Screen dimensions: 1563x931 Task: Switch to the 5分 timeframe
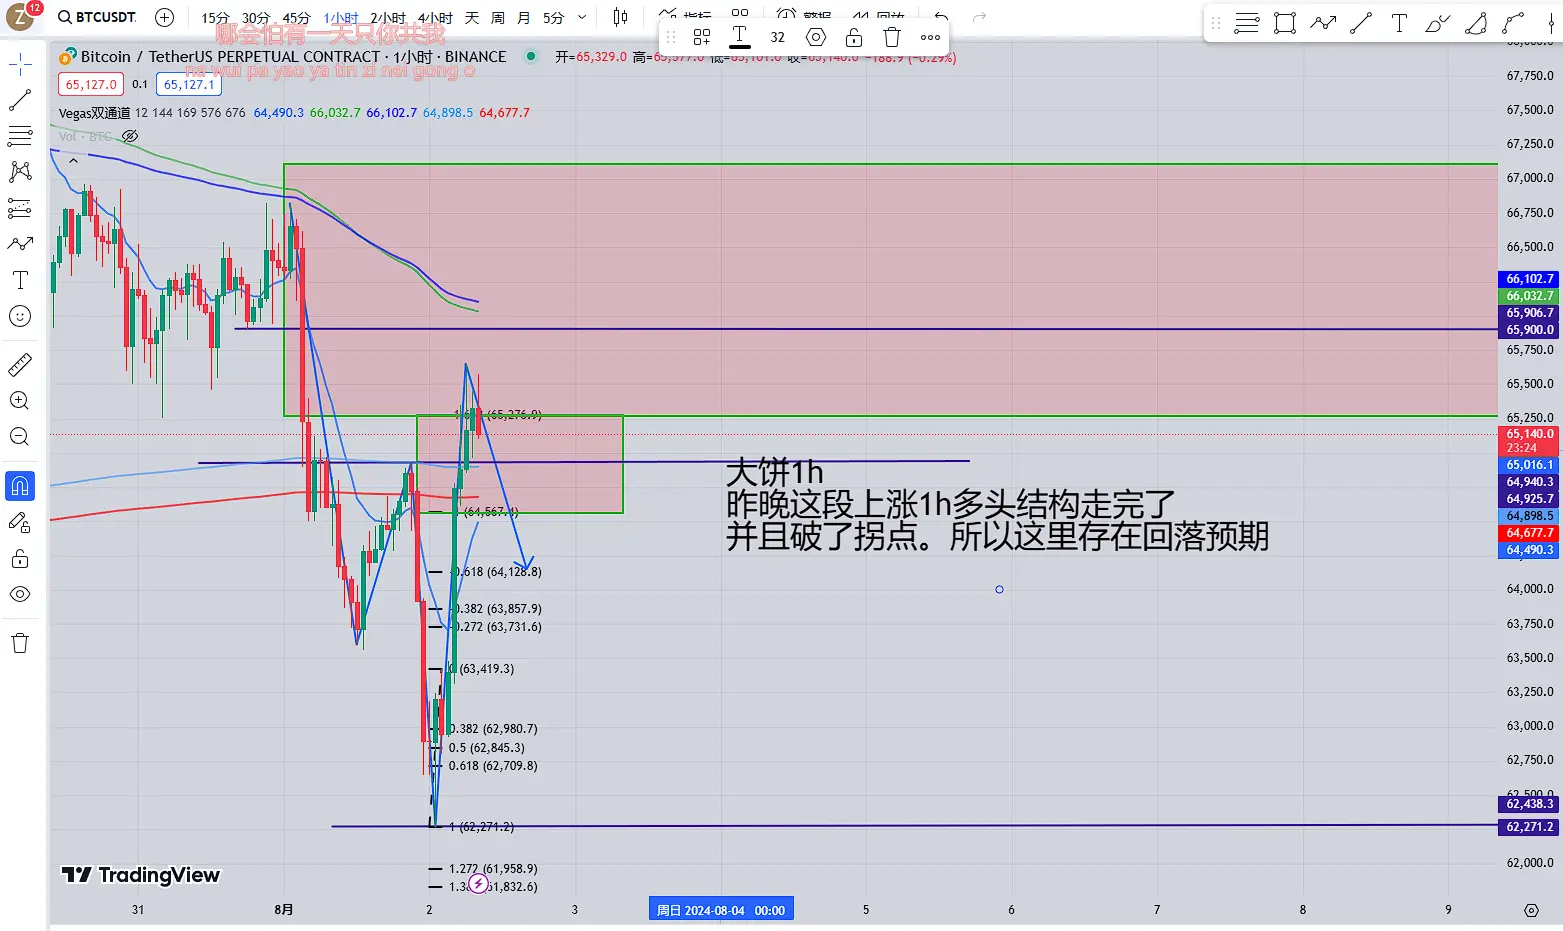pyautogui.click(x=554, y=18)
